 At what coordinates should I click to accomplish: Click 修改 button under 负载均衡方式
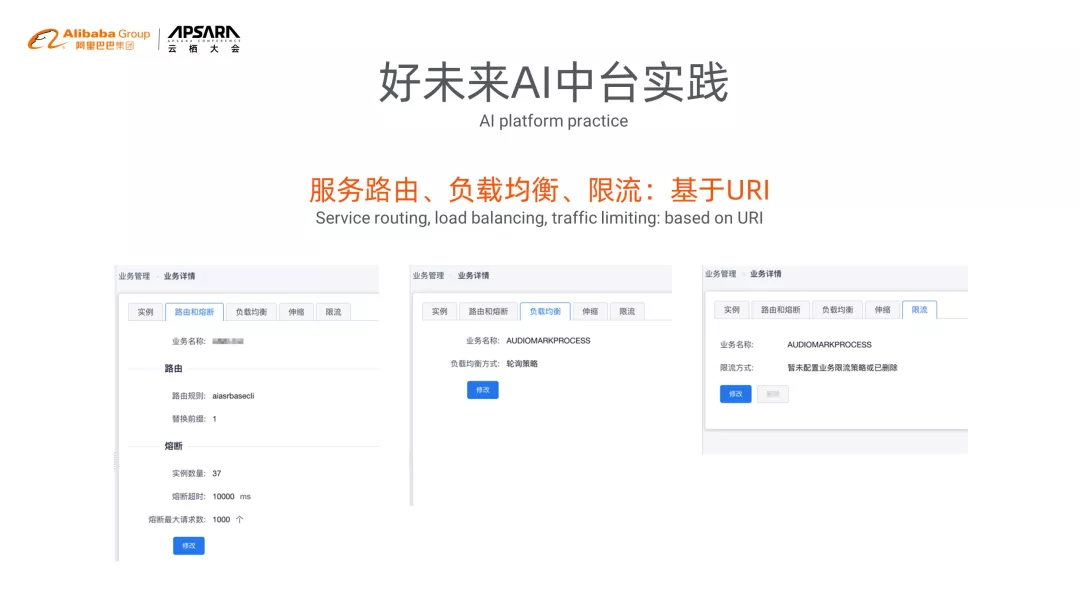pyautogui.click(x=483, y=390)
